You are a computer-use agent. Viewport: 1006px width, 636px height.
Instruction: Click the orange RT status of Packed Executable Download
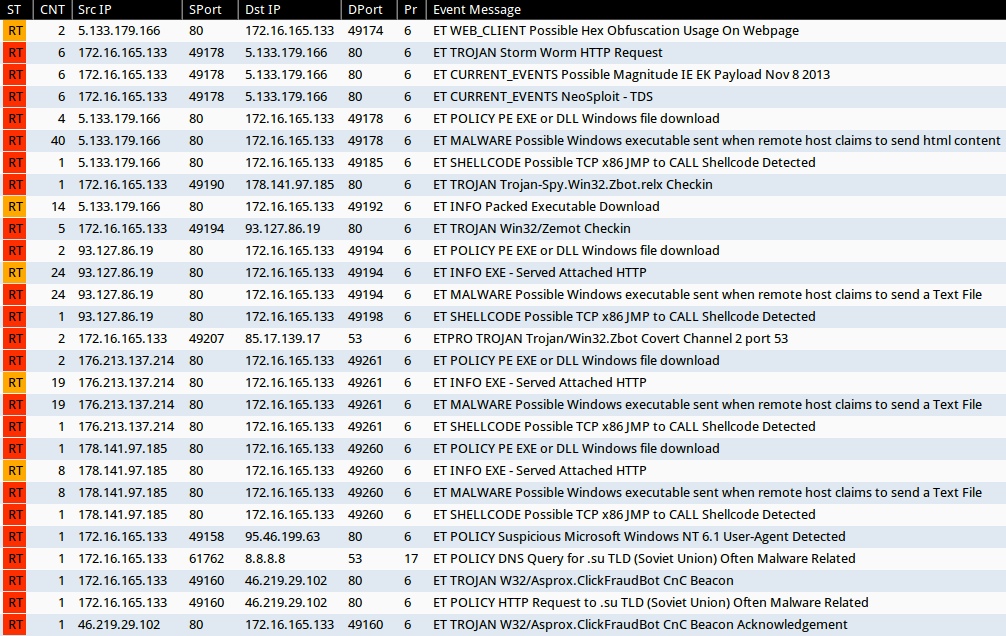pos(14,207)
